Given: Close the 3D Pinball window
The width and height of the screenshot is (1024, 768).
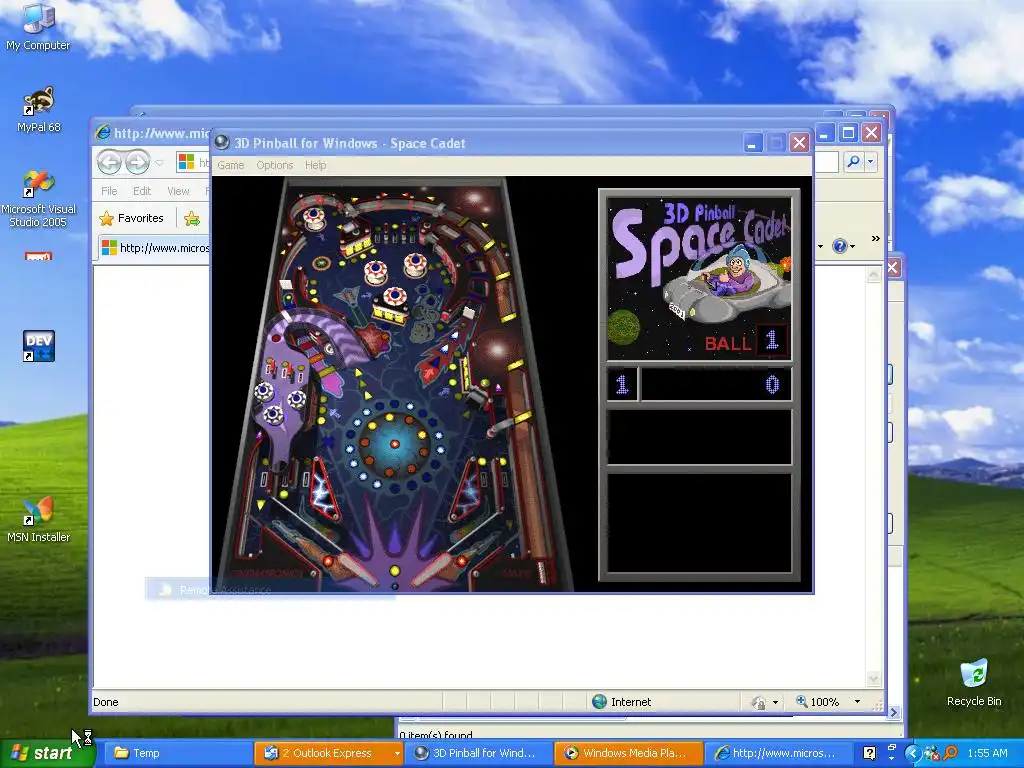Looking at the screenshot, I should point(799,143).
